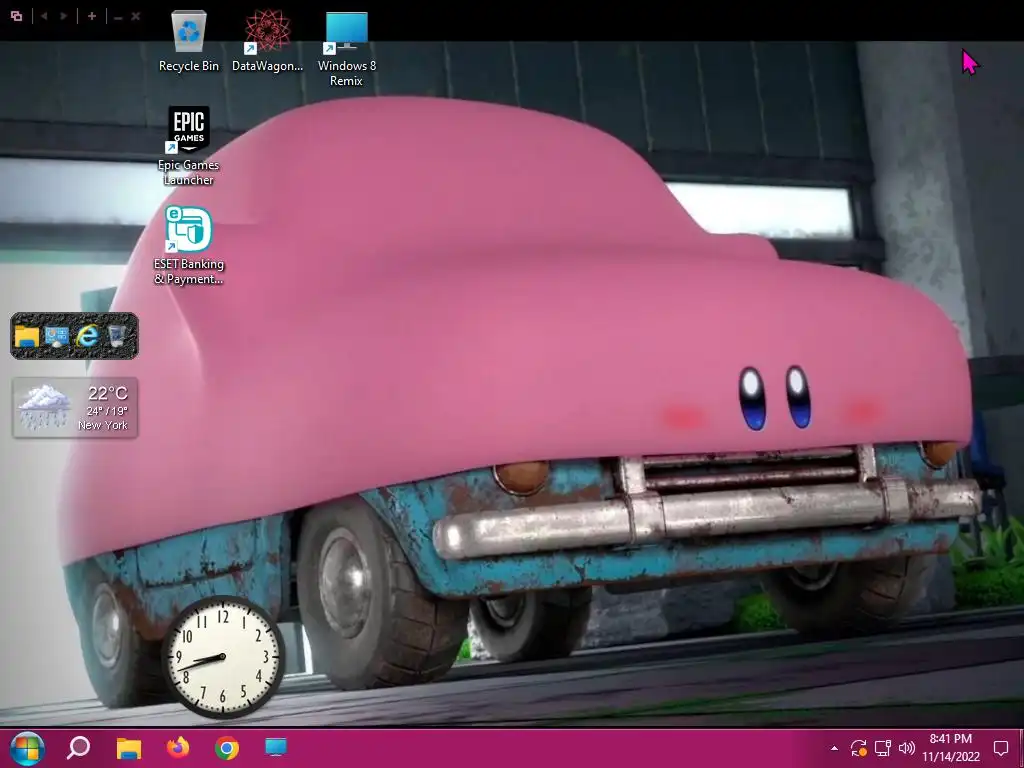Click the analog clock gadget
Viewport: 1024px width, 768px height.
[x=223, y=657]
